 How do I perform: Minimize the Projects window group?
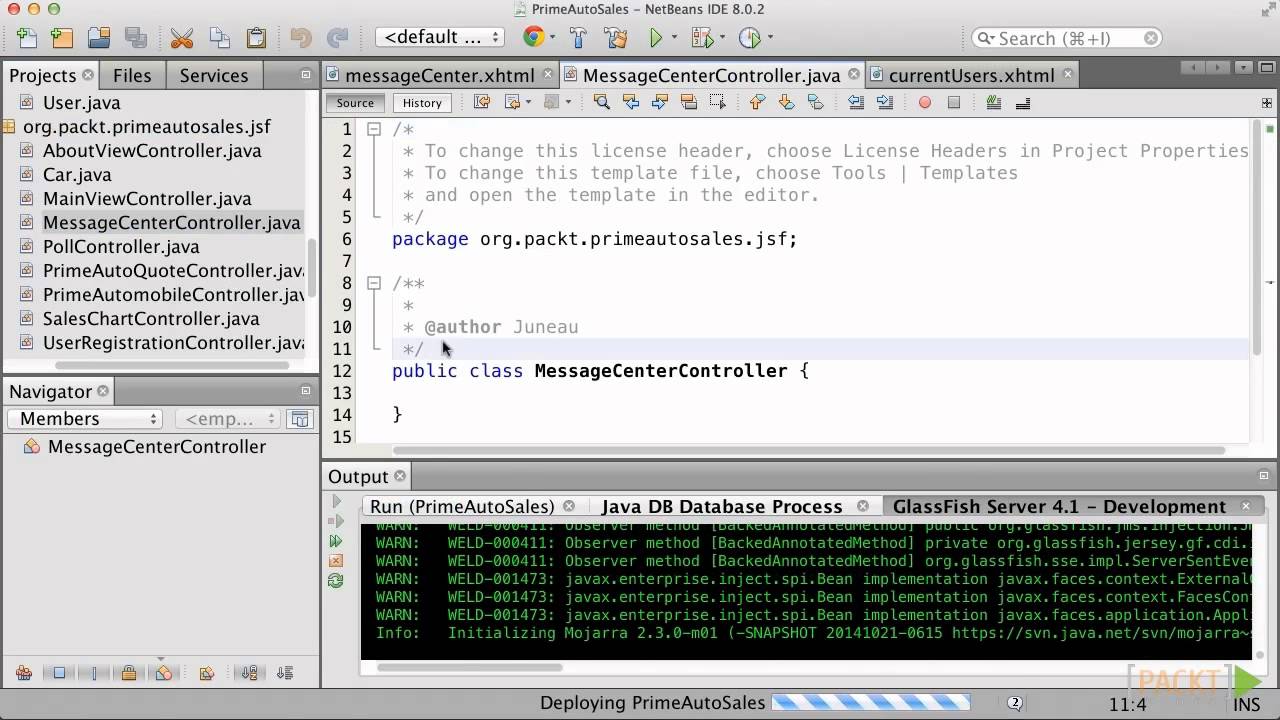point(306,75)
